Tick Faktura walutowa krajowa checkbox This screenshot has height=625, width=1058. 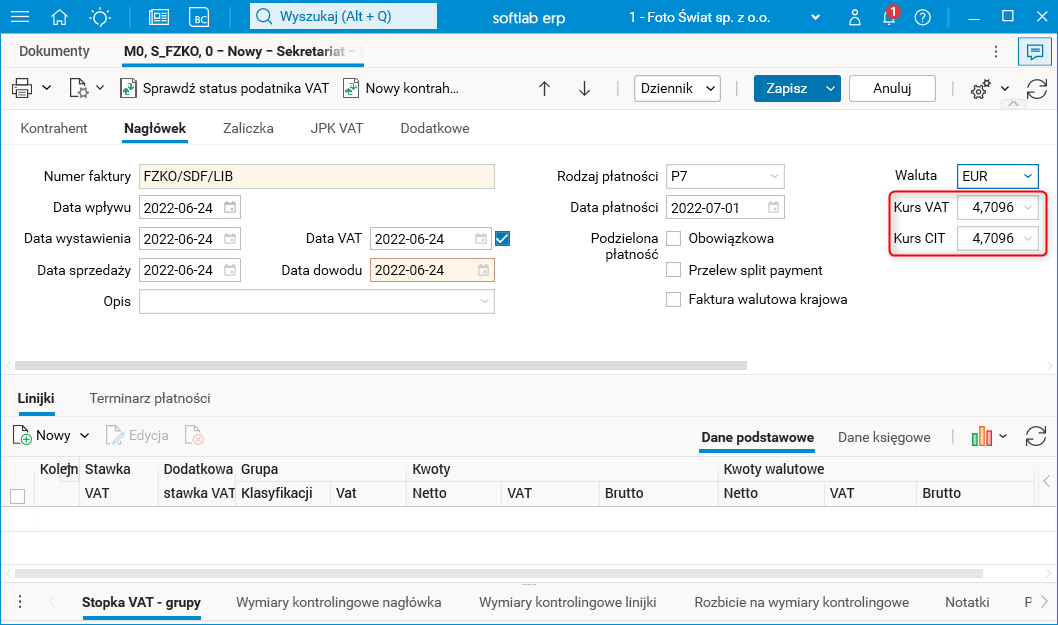click(x=674, y=300)
